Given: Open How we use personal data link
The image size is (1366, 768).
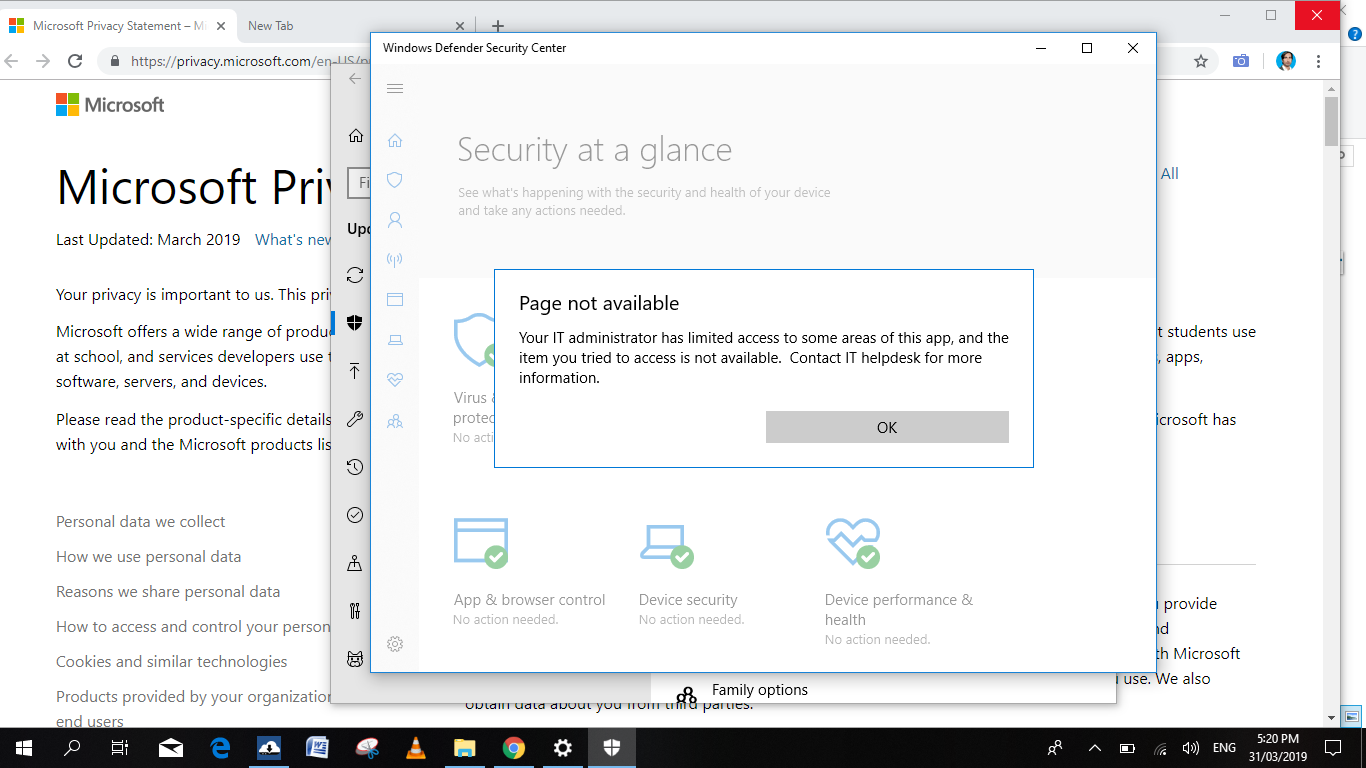Looking at the screenshot, I should coord(149,557).
